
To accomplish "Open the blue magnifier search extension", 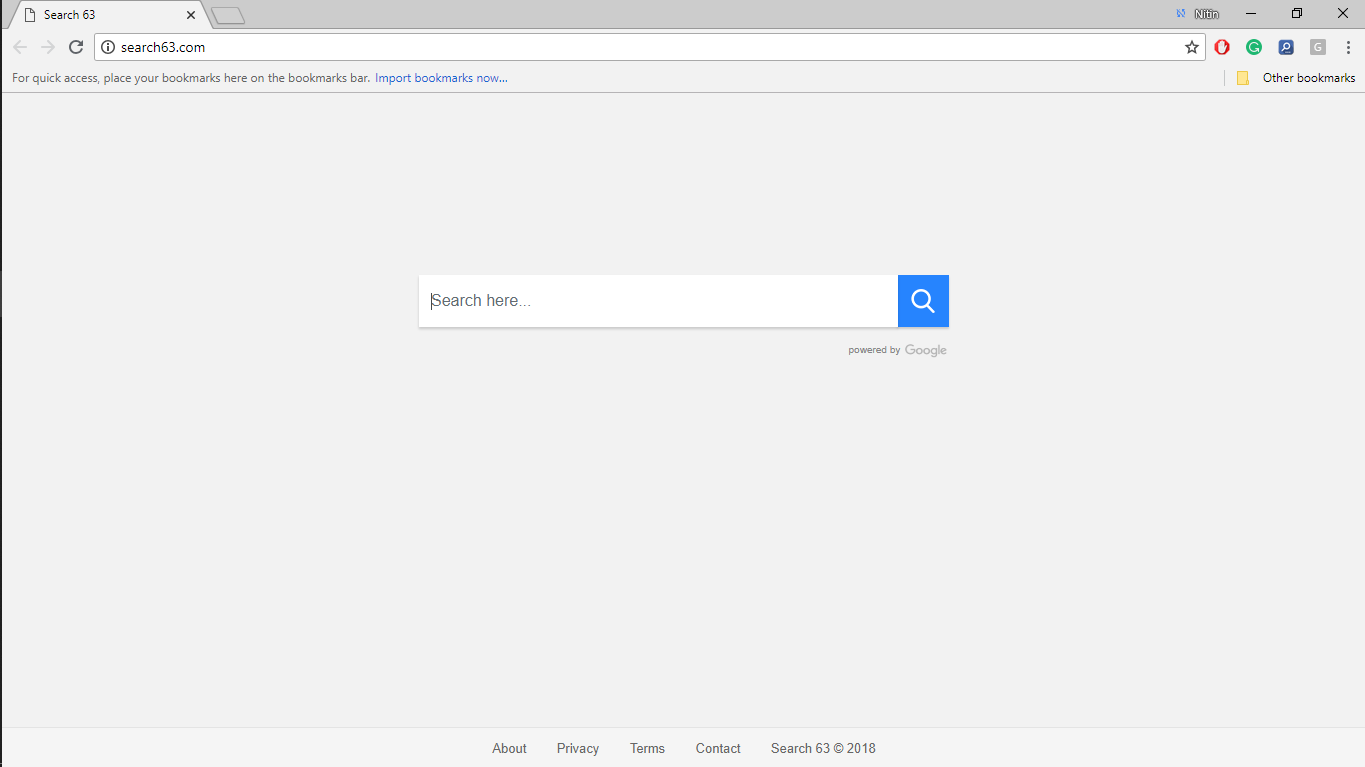I will pyautogui.click(x=1286, y=46).
